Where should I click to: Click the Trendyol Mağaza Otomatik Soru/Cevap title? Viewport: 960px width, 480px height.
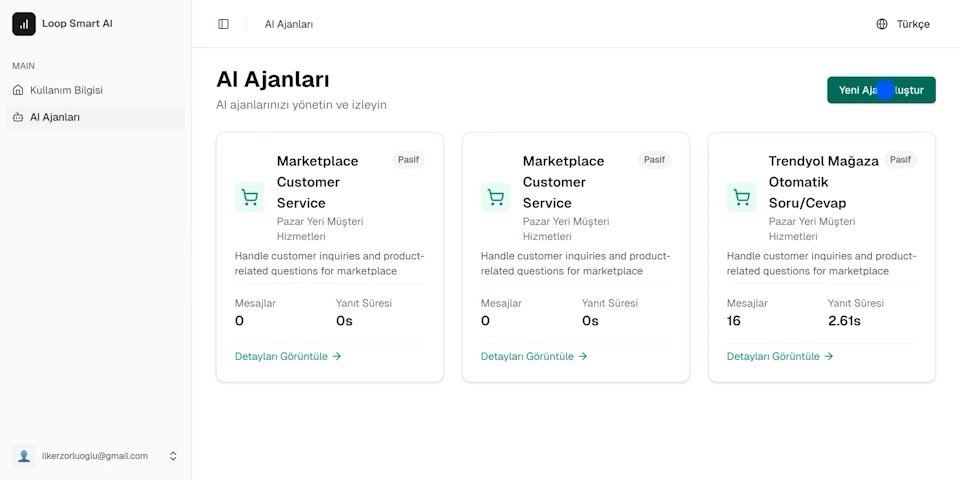click(823, 182)
